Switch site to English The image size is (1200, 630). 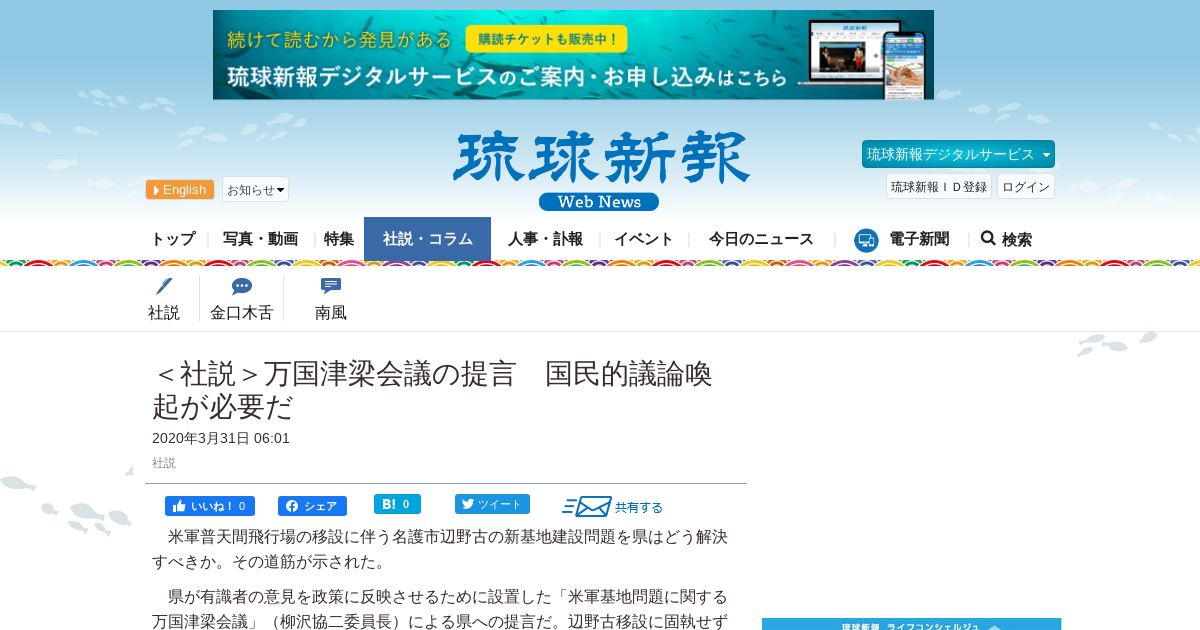pyautogui.click(x=180, y=190)
